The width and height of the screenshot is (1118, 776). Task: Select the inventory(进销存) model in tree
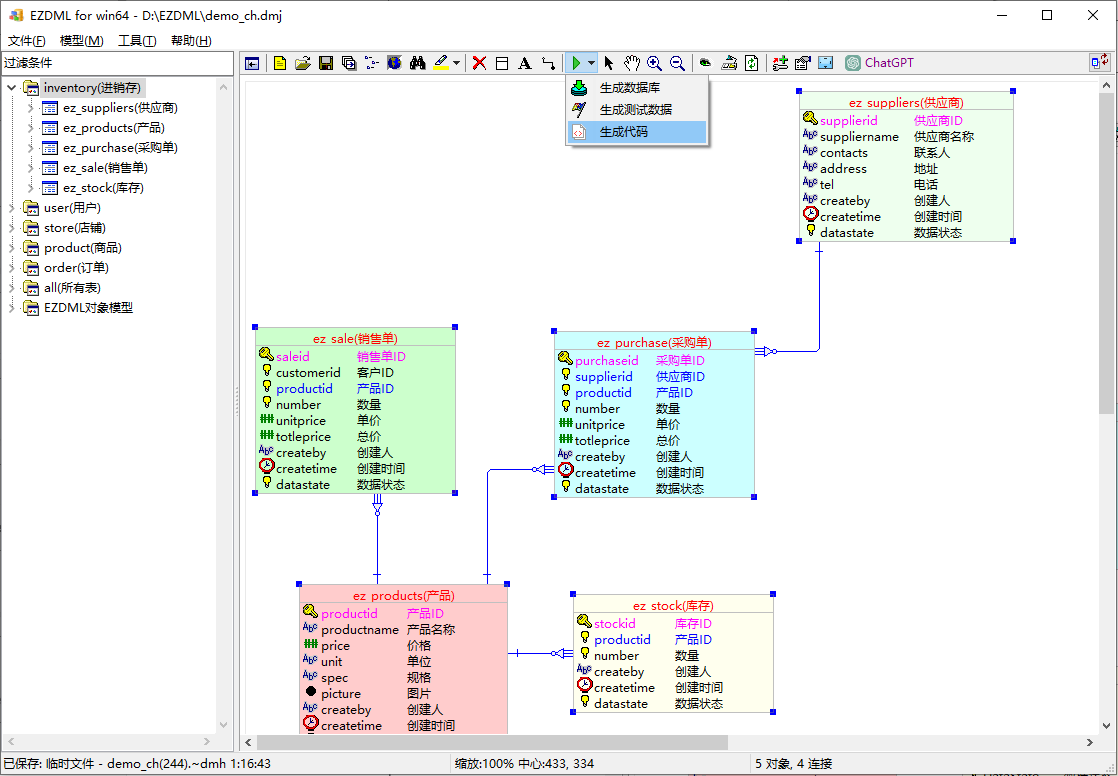click(x=92, y=88)
